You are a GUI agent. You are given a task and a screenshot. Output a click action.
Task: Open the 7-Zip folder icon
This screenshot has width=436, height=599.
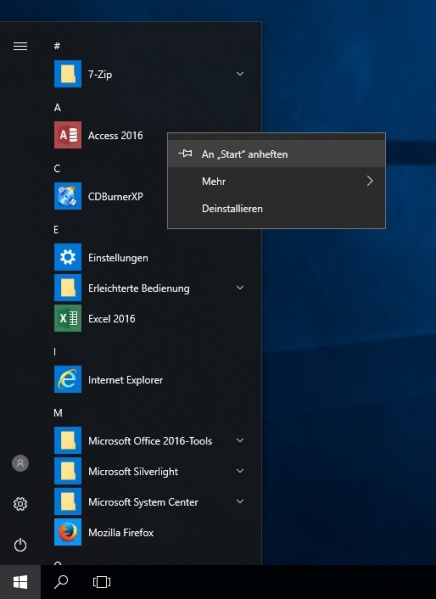(68, 74)
